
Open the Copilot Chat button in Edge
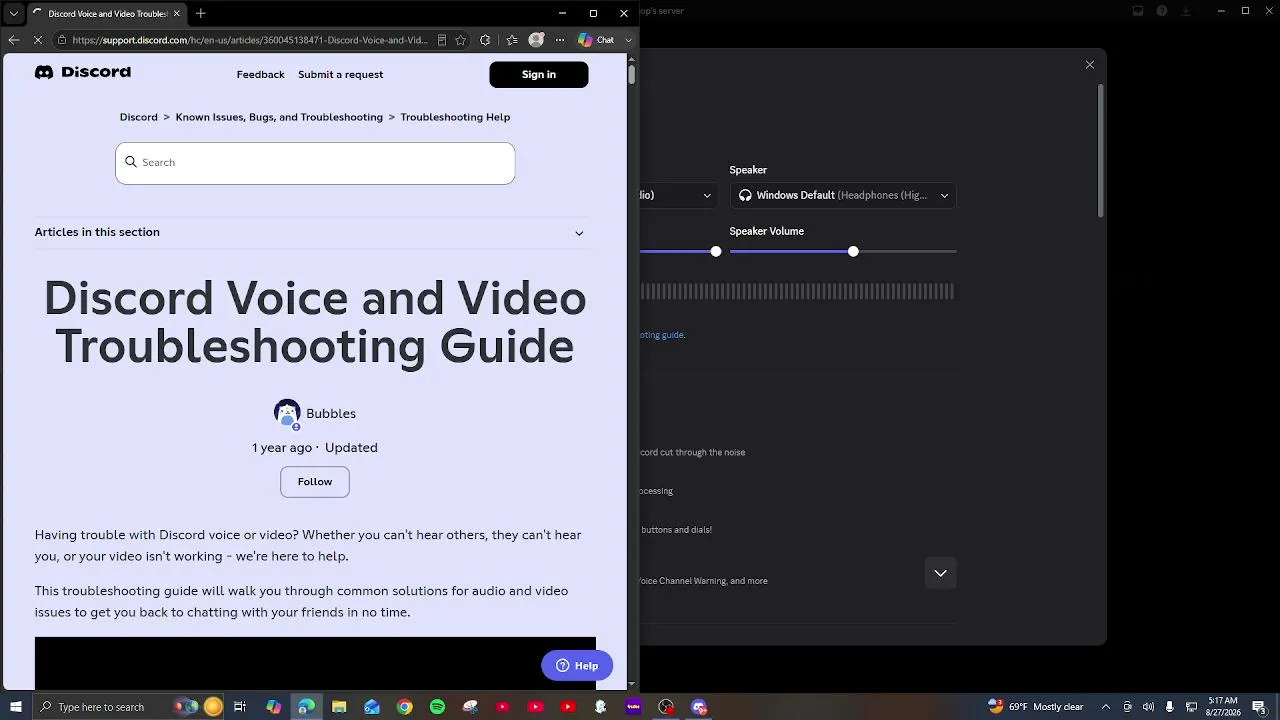pos(596,40)
